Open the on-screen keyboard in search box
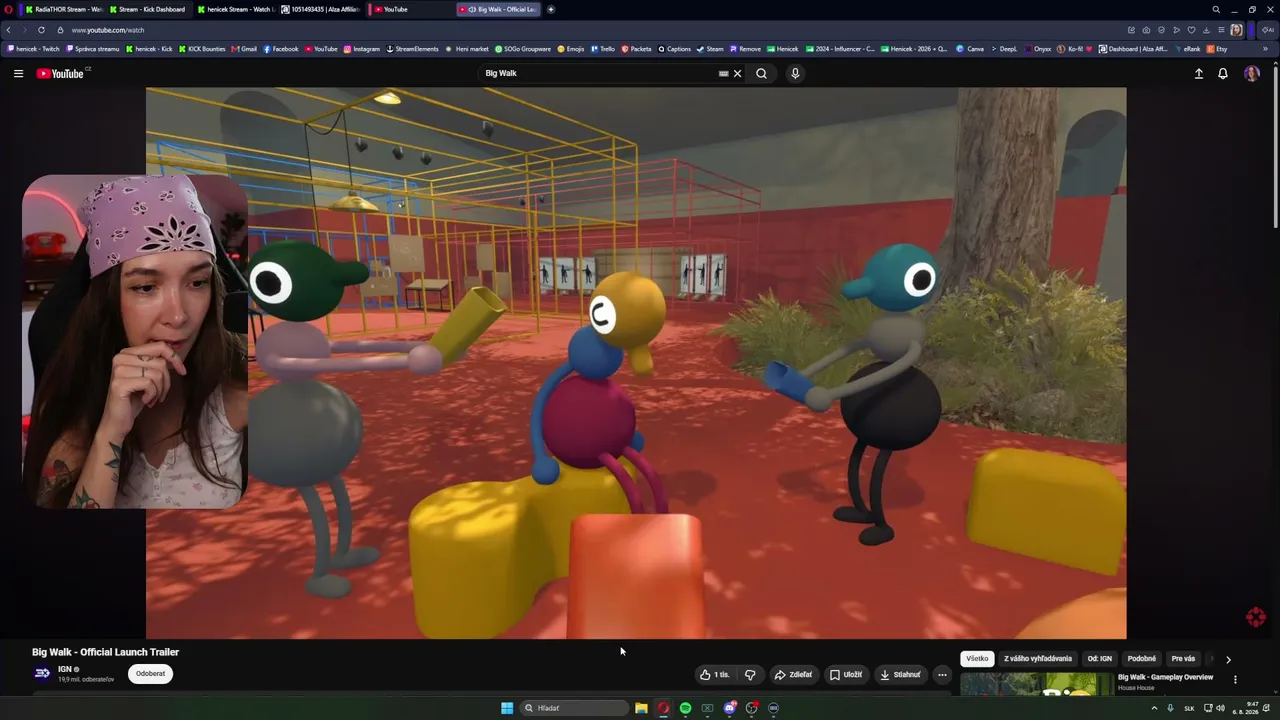 coord(723,73)
